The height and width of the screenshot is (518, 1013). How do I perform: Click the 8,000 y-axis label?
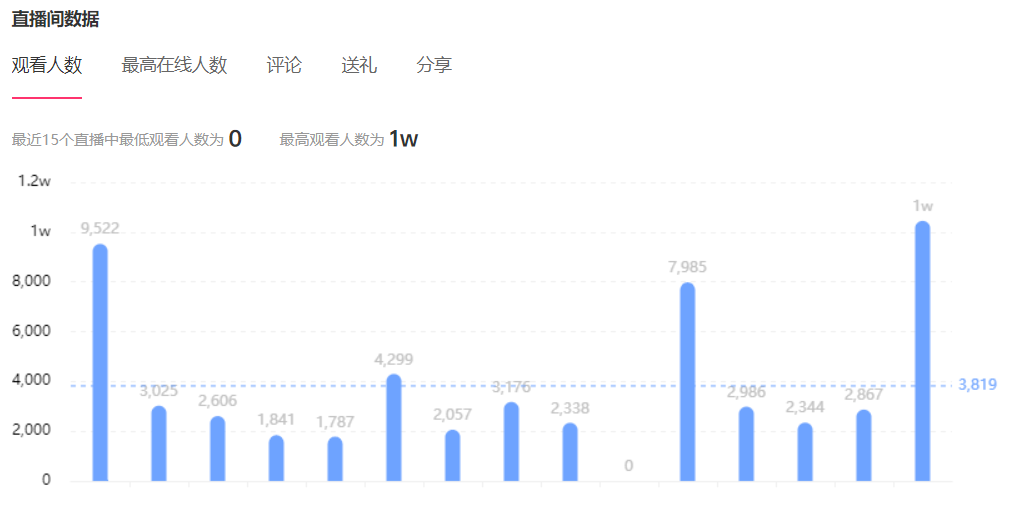(32, 282)
